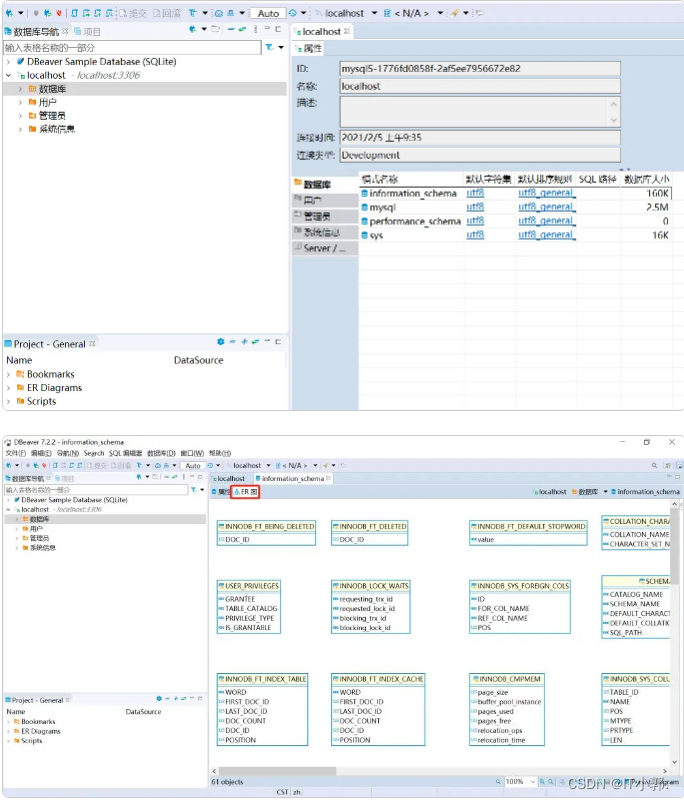Select information_schema editor tab in lower window
This screenshot has height=800, width=684.
tap(293, 479)
